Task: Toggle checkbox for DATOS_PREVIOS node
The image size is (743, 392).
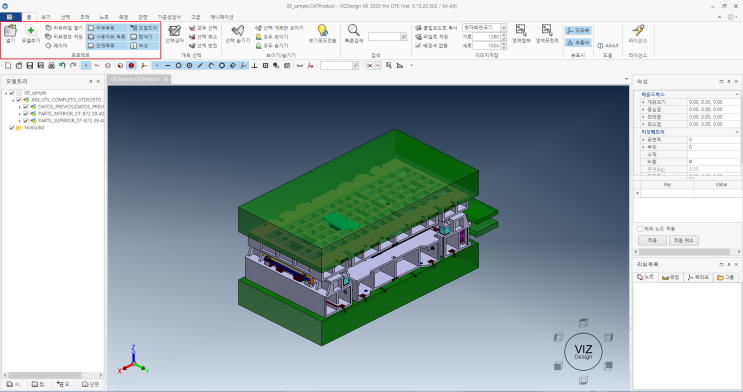Action: coord(26,107)
